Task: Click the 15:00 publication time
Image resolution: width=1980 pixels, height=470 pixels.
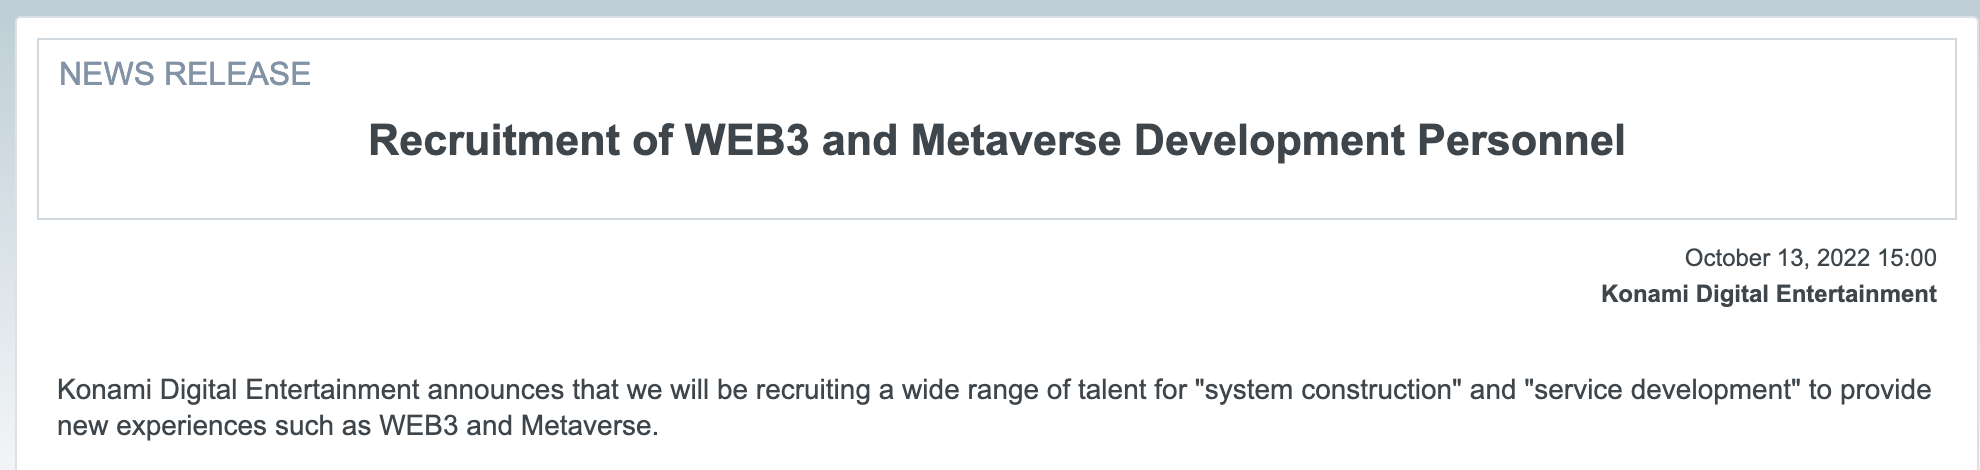Action: (1907, 258)
